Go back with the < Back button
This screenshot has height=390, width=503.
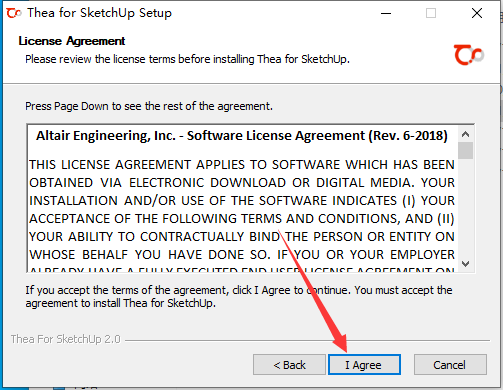click(289, 365)
